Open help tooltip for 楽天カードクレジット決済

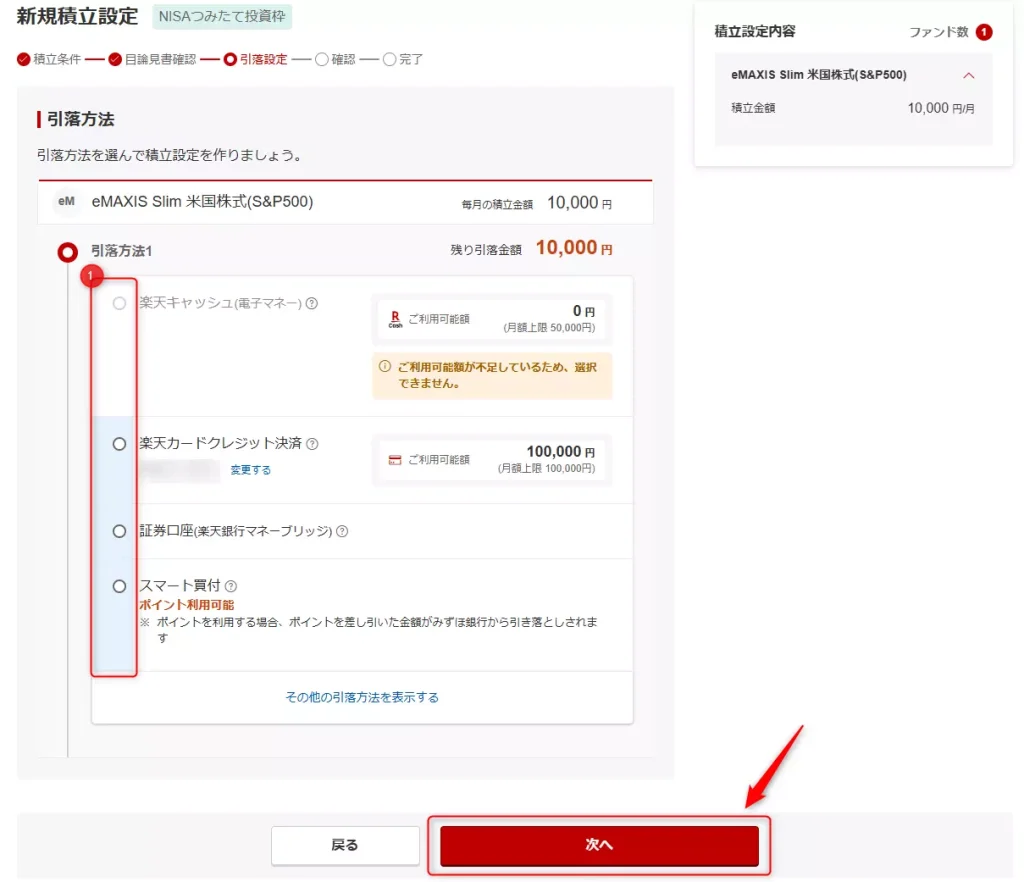pos(310,444)
